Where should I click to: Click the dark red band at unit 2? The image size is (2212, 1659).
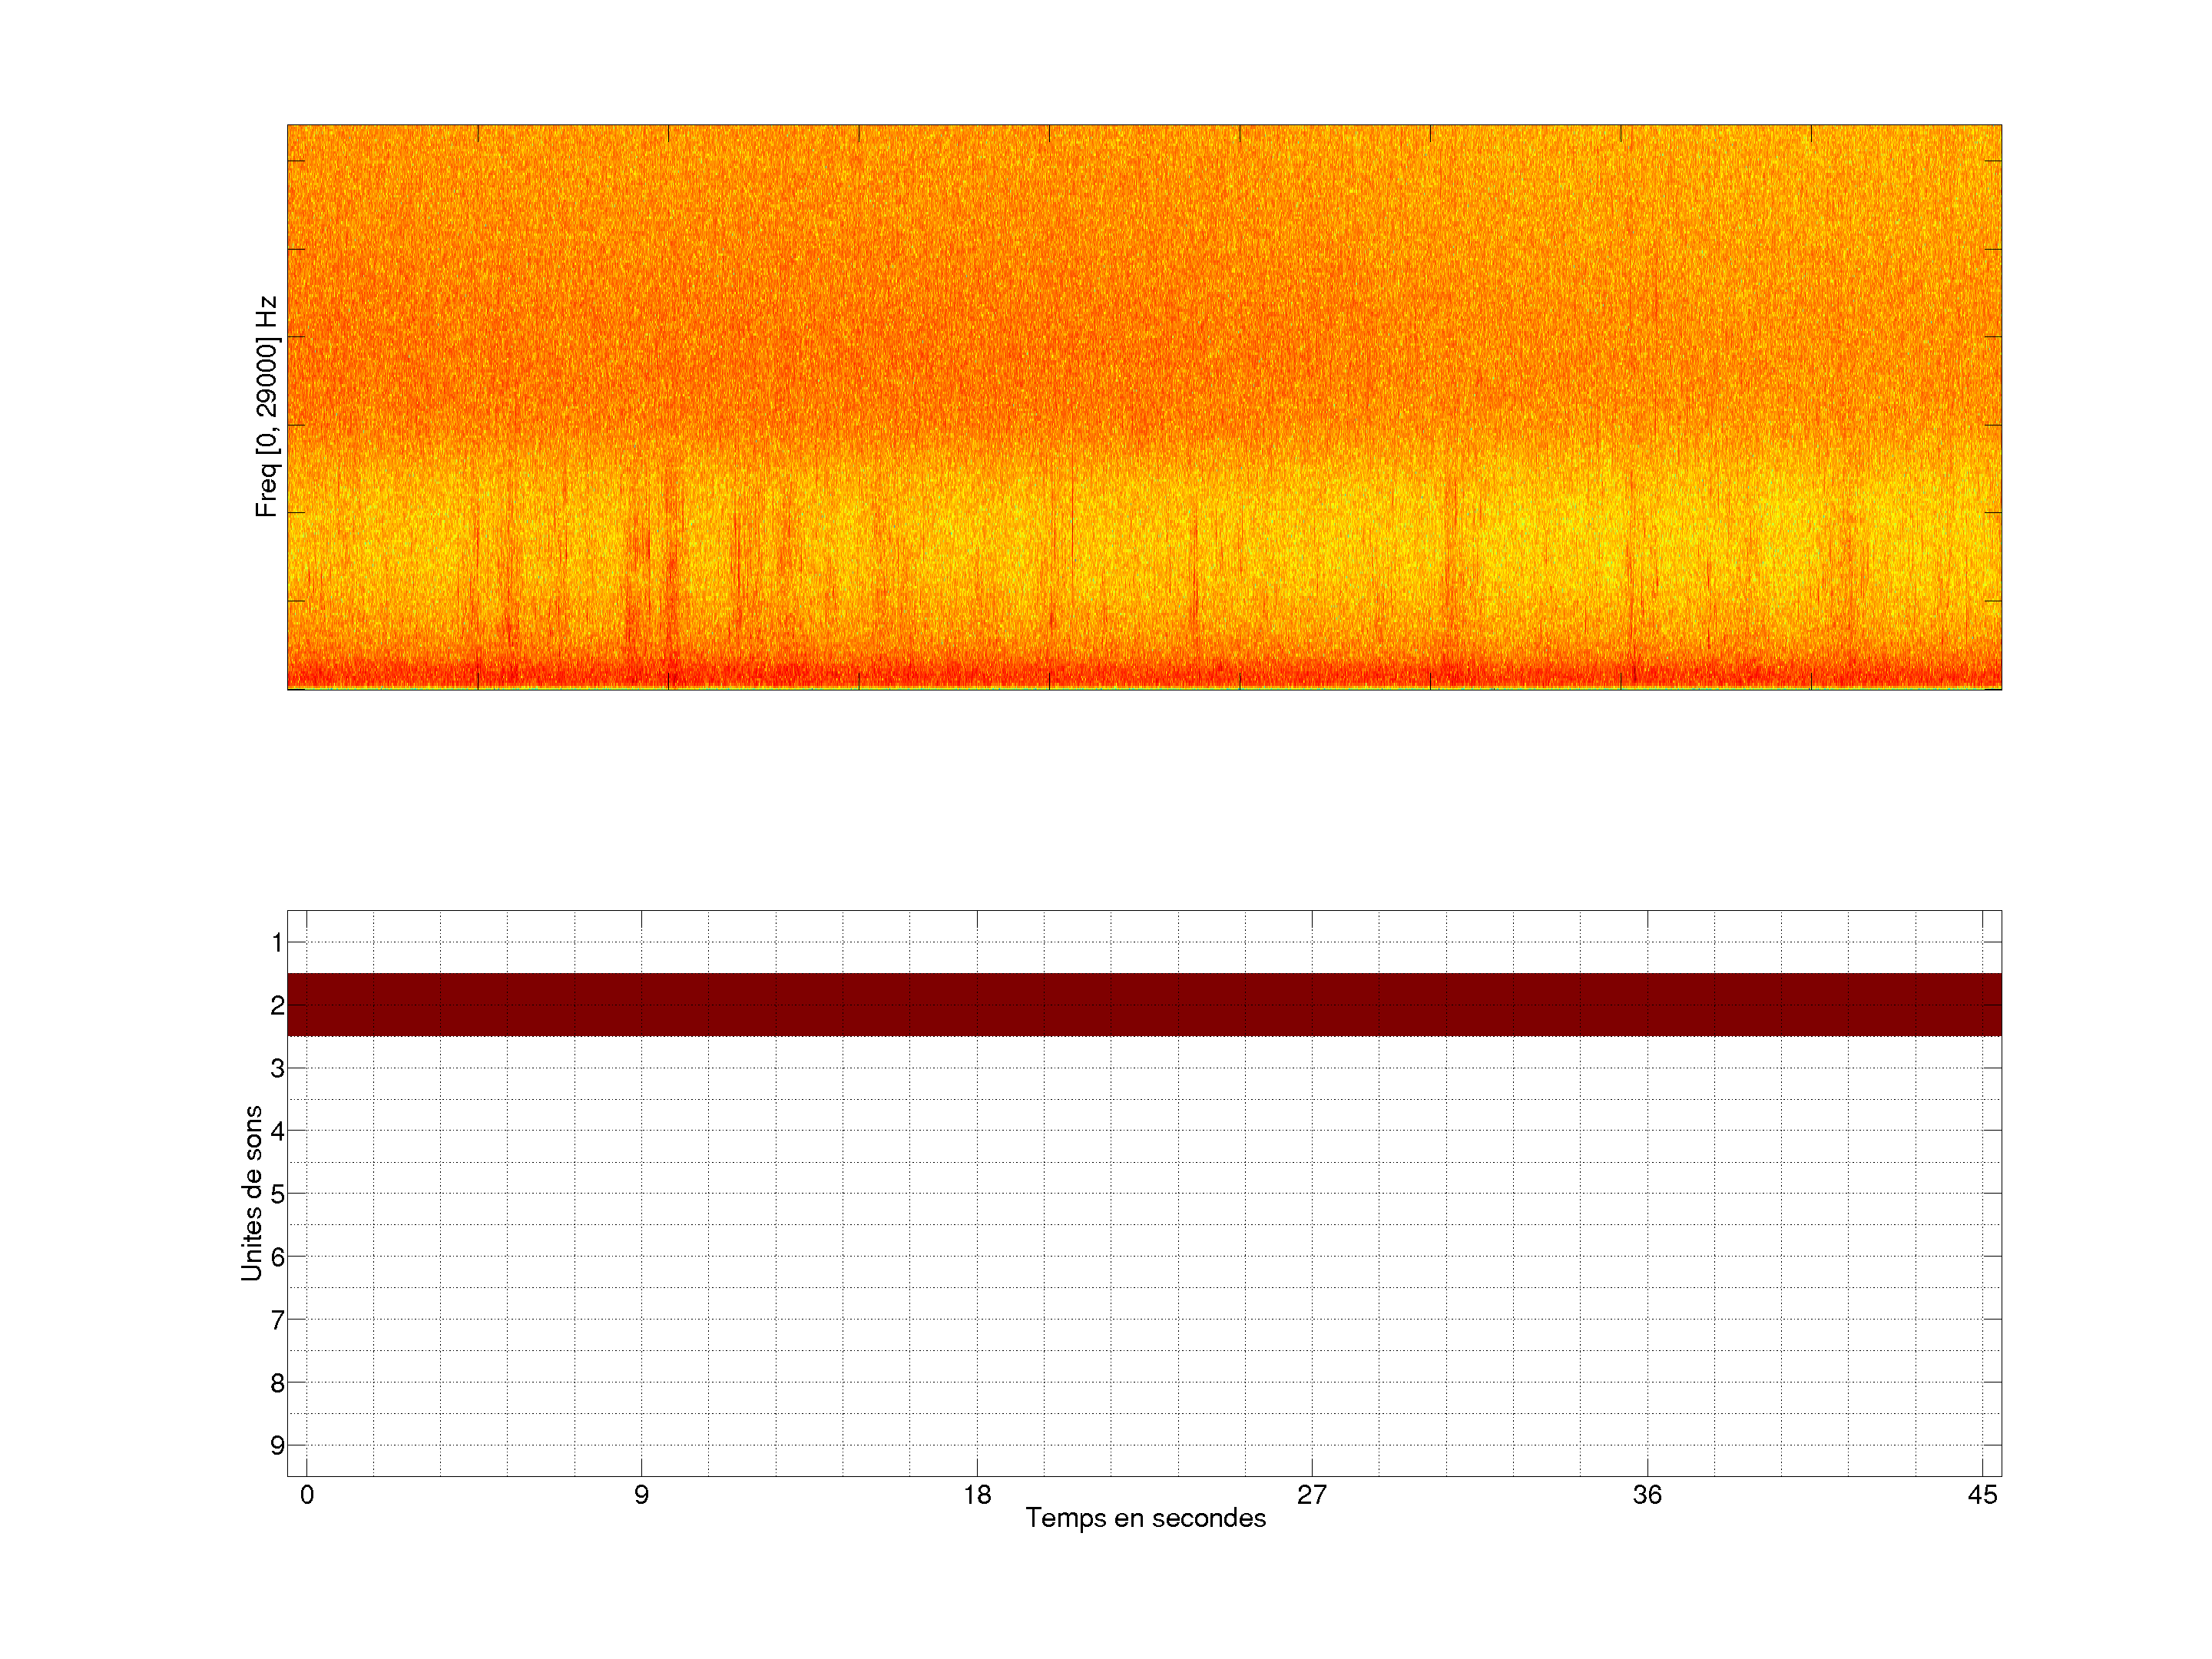pos(1144,1004)
